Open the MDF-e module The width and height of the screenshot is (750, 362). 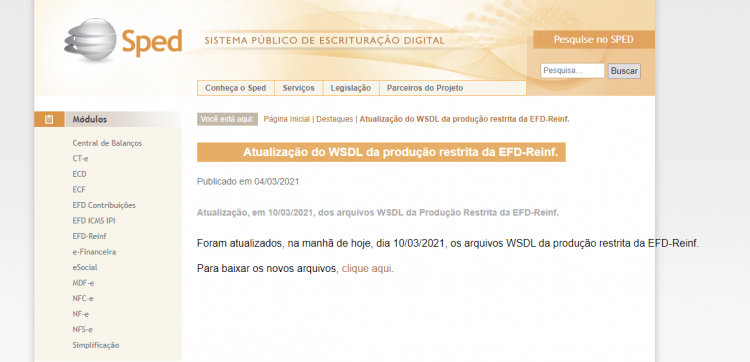point(83,283)
